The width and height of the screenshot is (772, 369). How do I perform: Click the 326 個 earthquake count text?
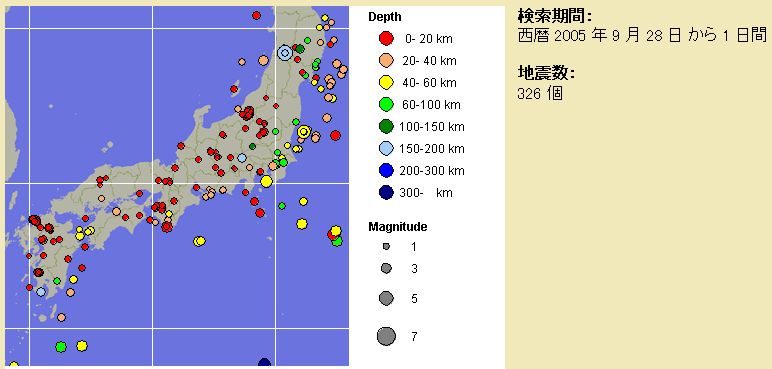pos(540,93)
